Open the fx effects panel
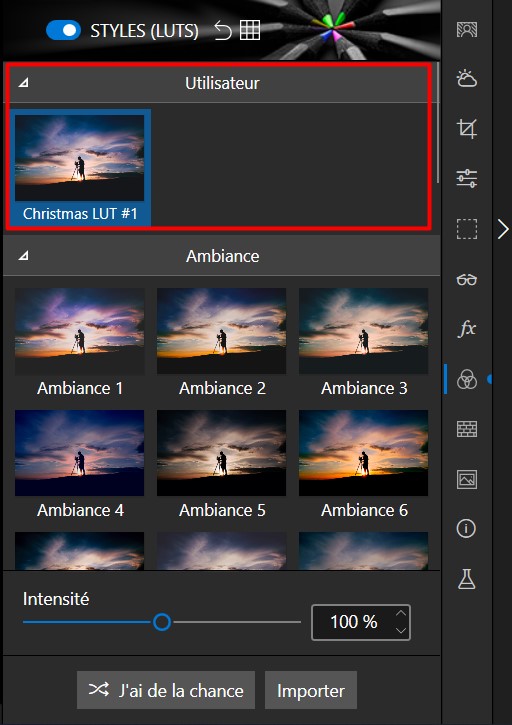The width and height of the screenshot is (512, 725). click(x=467, y=329)
